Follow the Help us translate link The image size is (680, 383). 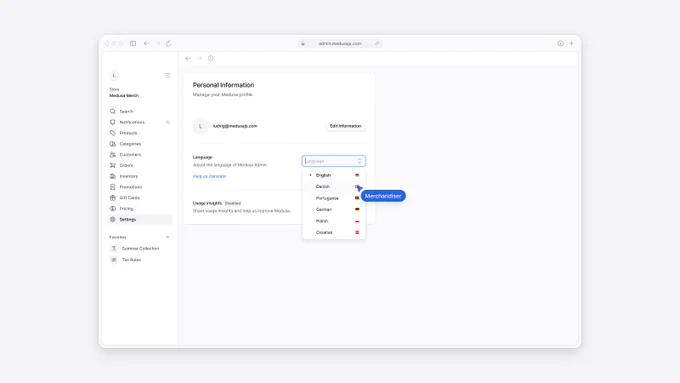pyautogui.click(x=209, y=177)
